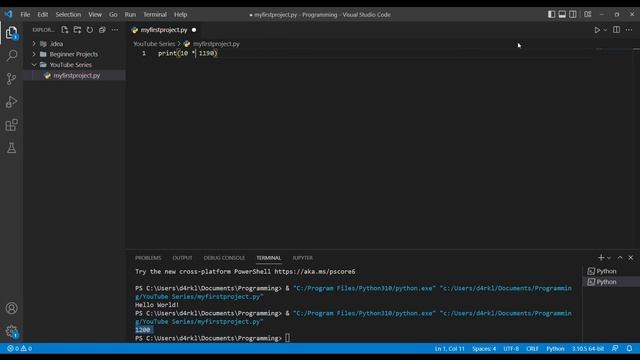Show errors and warnings count in status bar
640x360 pixels.
(x=19, y=349)
